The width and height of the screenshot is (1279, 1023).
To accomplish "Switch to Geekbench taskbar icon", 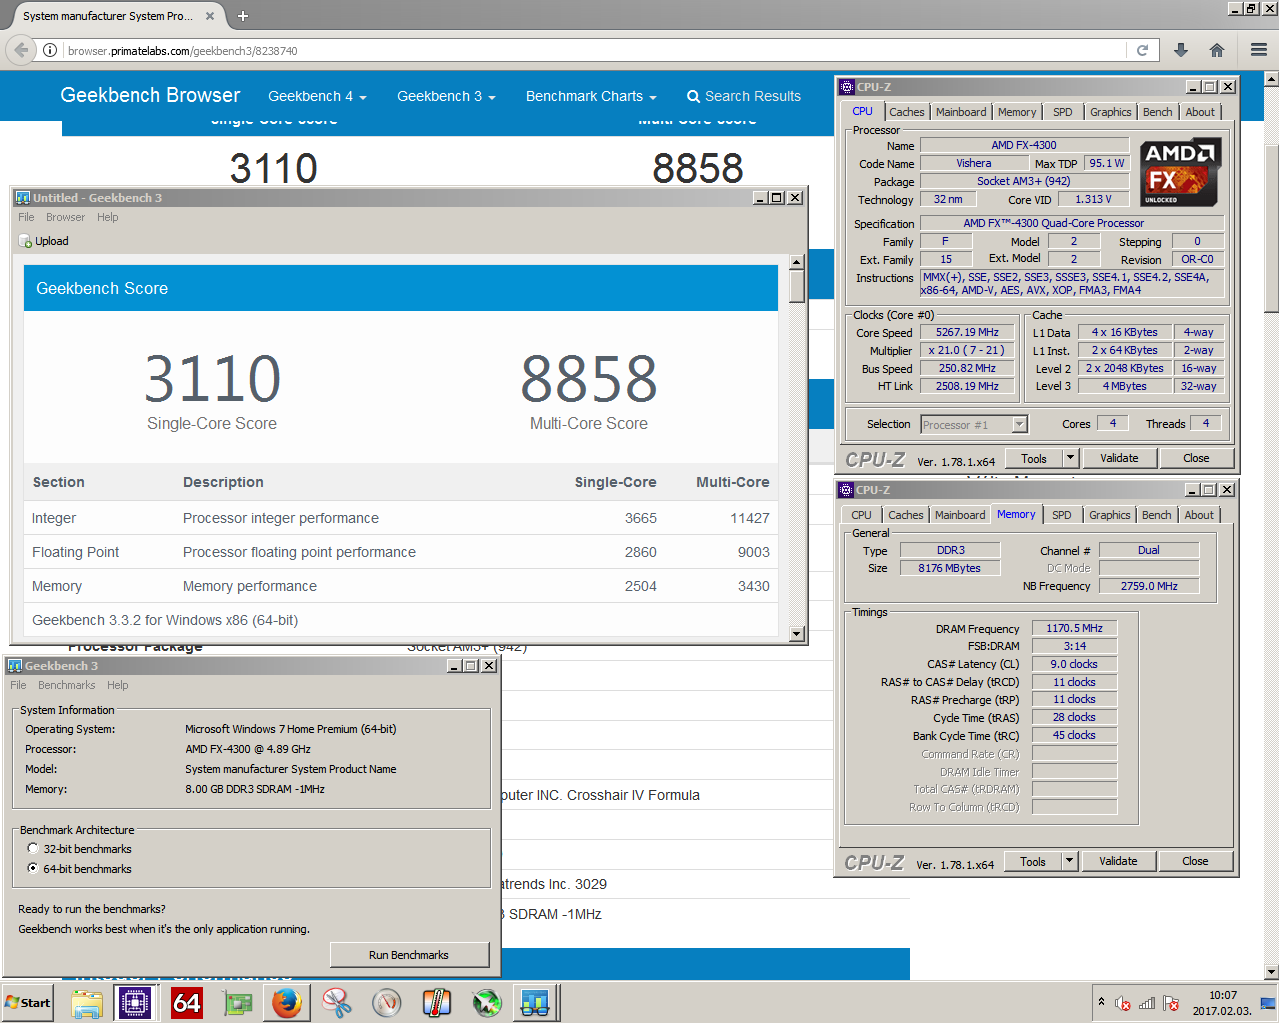I will pos(537,1003).
